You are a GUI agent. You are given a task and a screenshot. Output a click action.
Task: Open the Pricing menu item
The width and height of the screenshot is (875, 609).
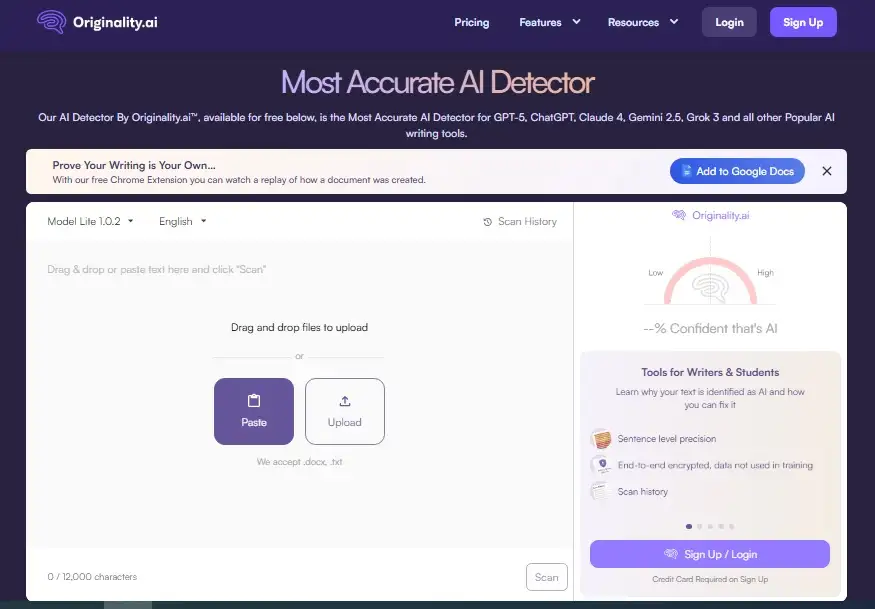(471, 21)
